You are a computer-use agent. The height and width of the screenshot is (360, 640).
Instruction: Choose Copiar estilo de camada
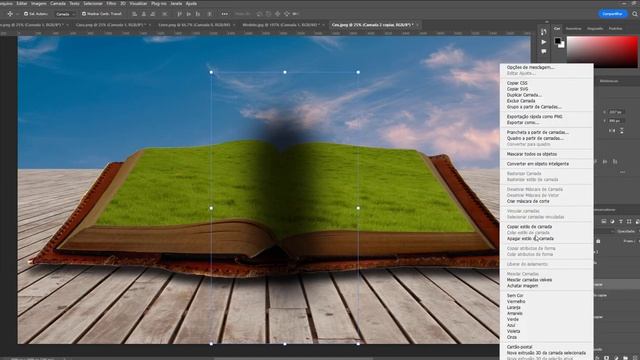[x=529, y=227]
